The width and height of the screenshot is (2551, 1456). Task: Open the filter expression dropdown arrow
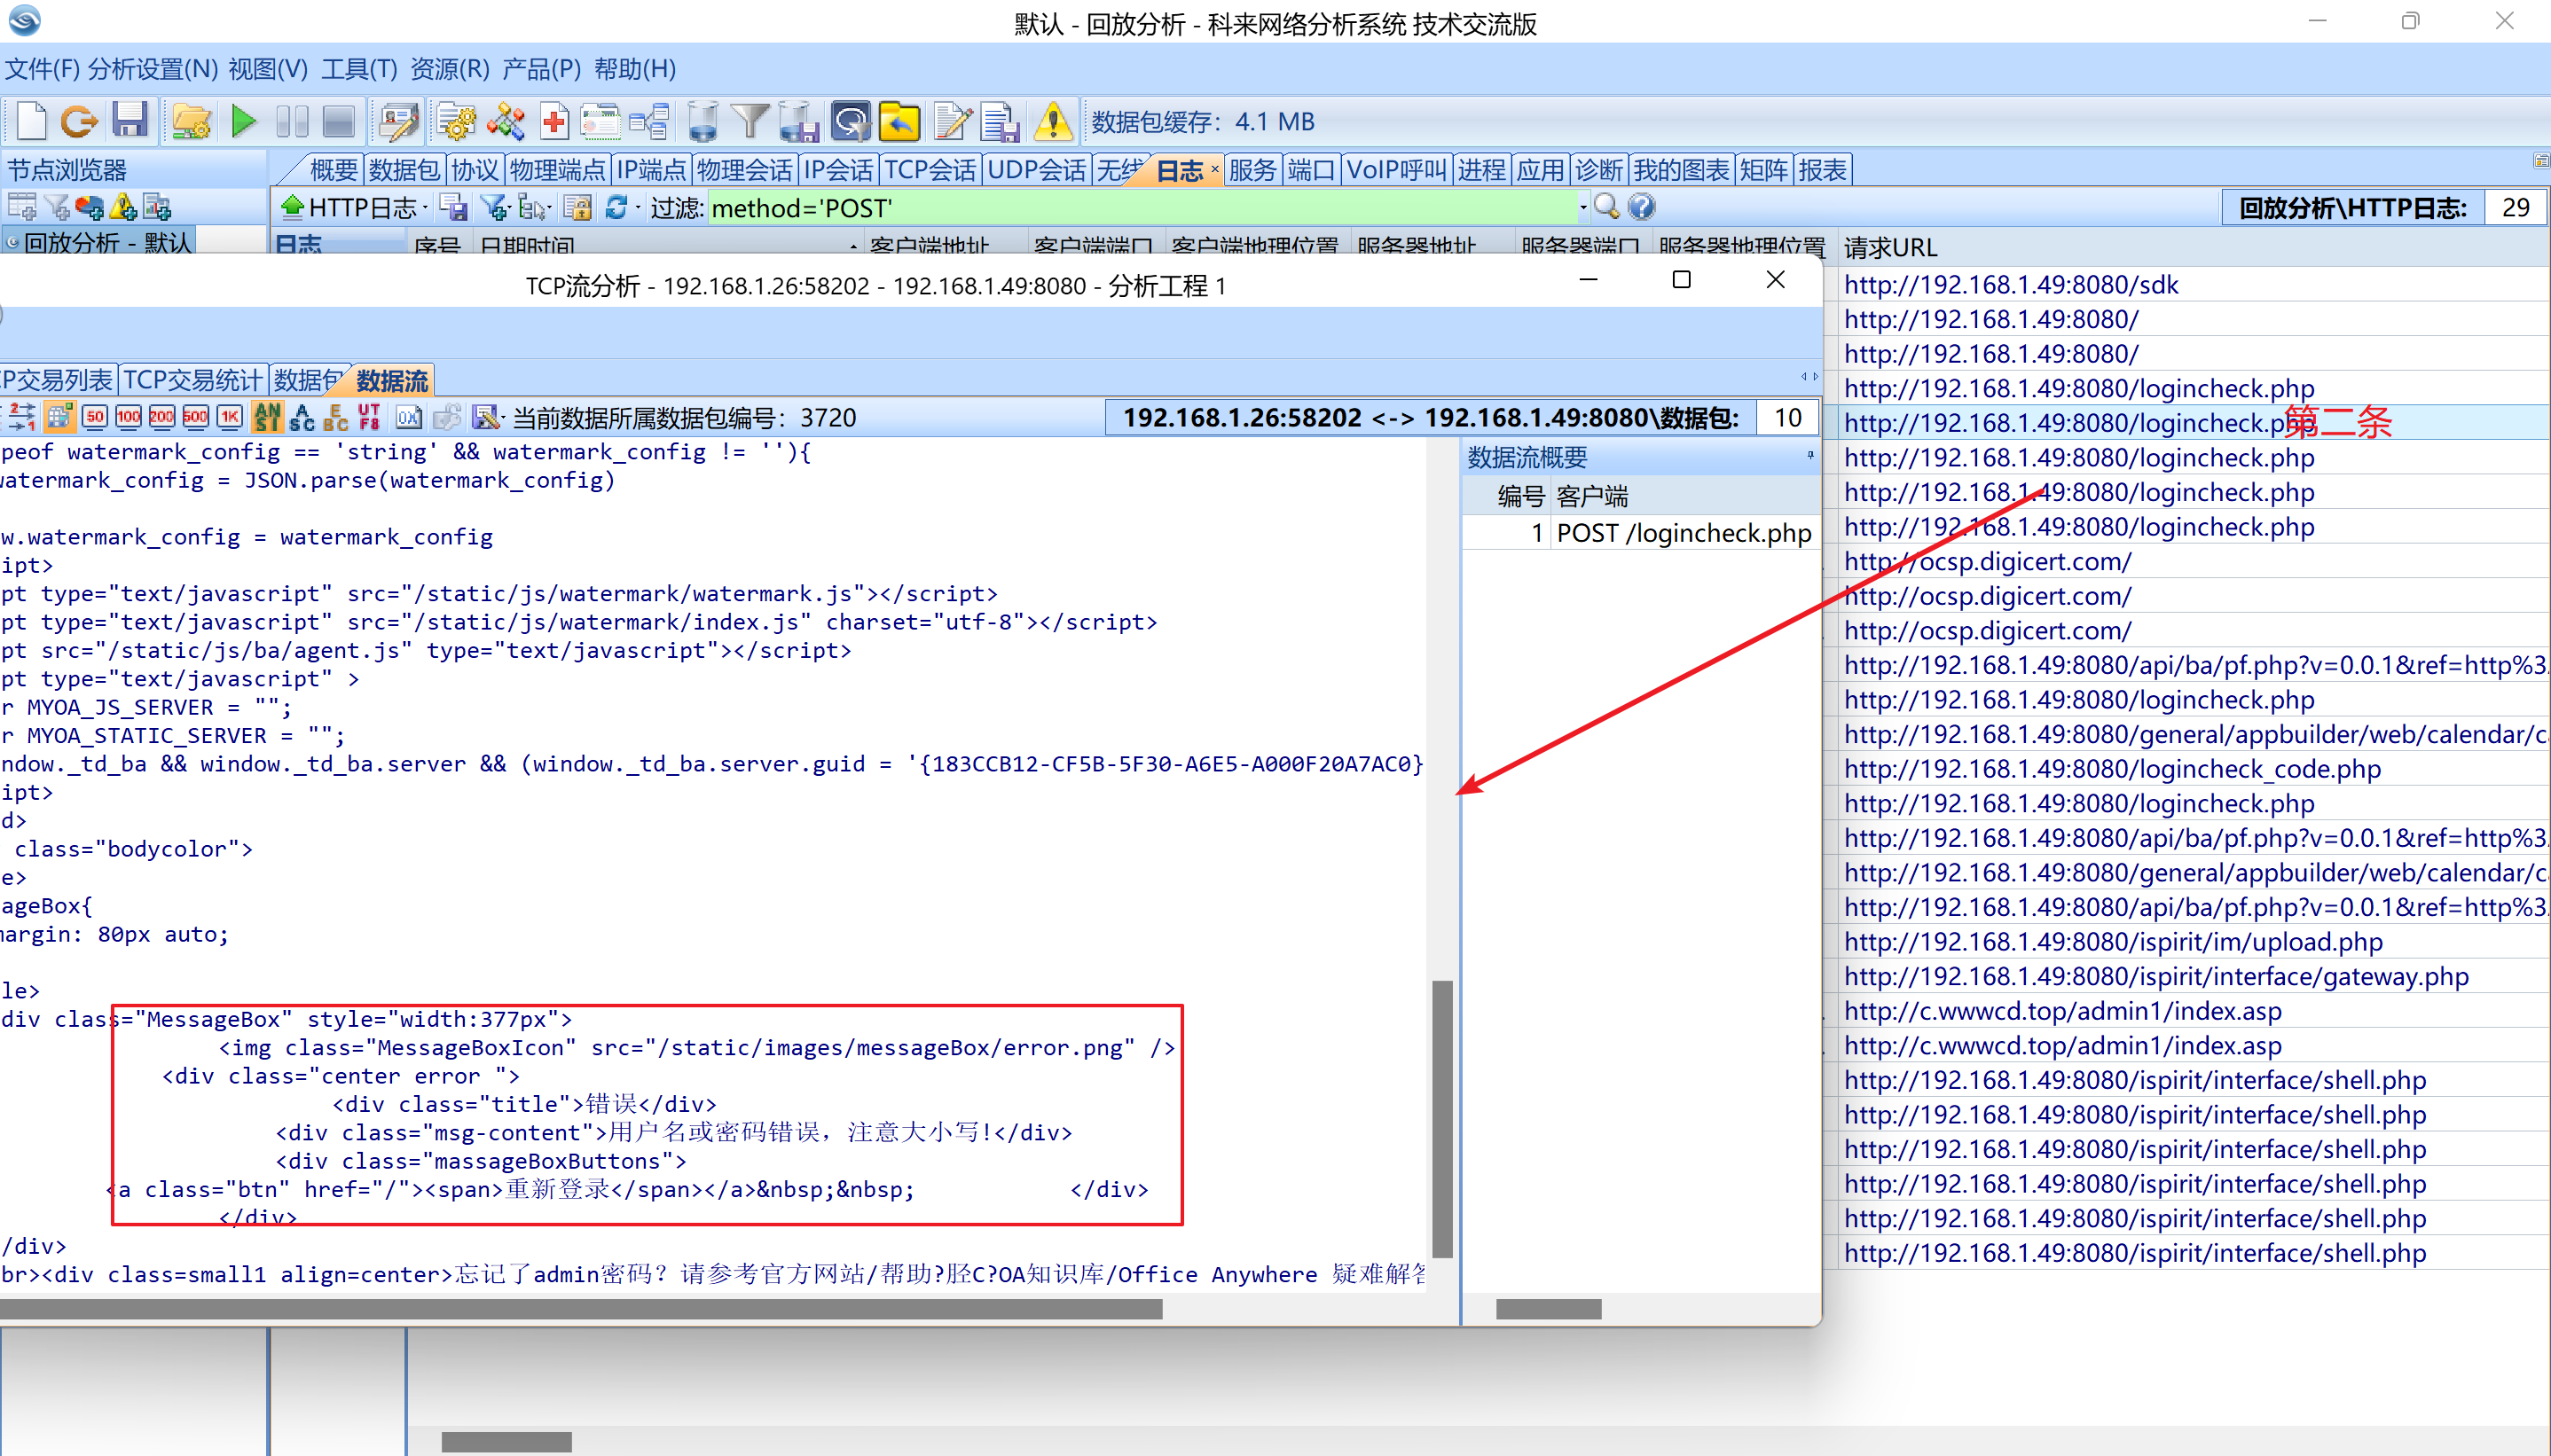coord(1583,208)
